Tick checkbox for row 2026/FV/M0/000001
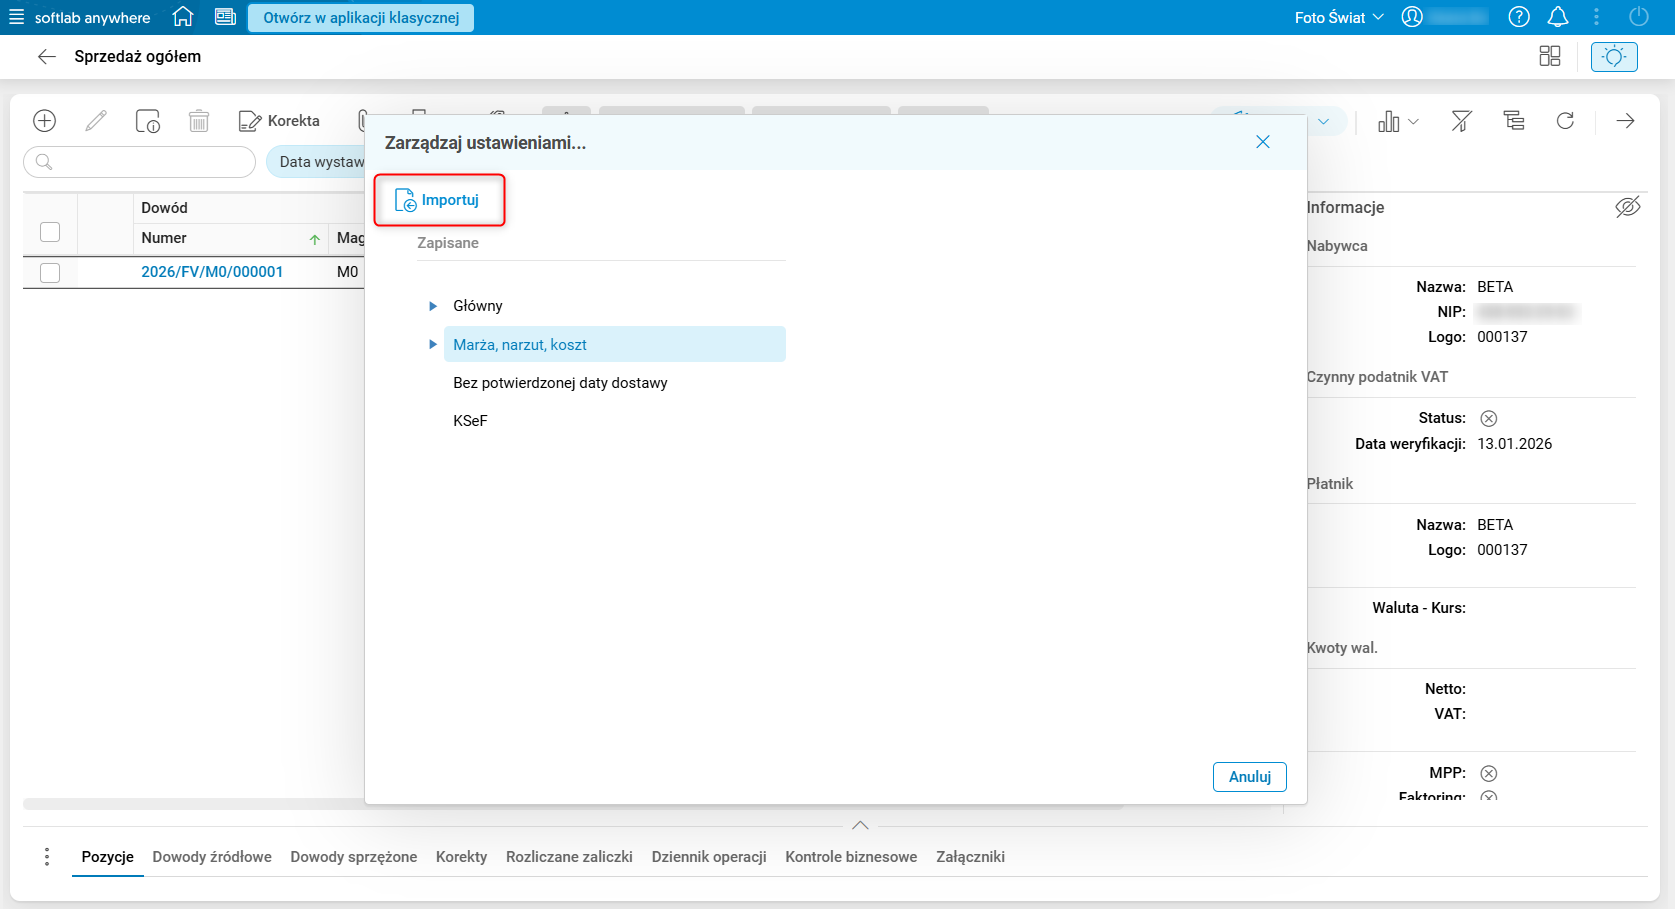 pos(50,272)
